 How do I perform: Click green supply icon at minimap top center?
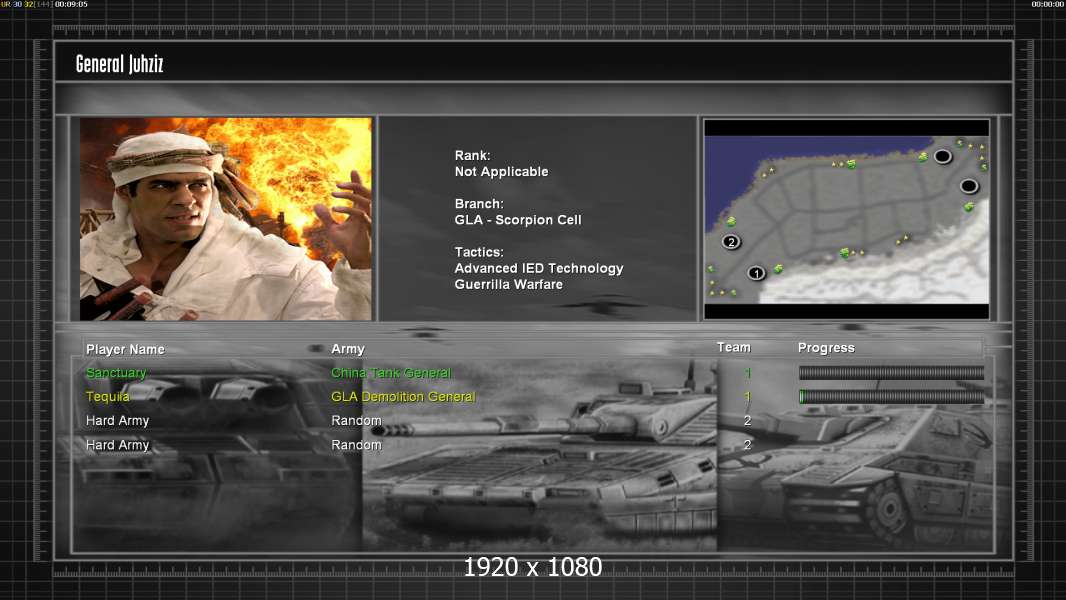tap(850, 164)
